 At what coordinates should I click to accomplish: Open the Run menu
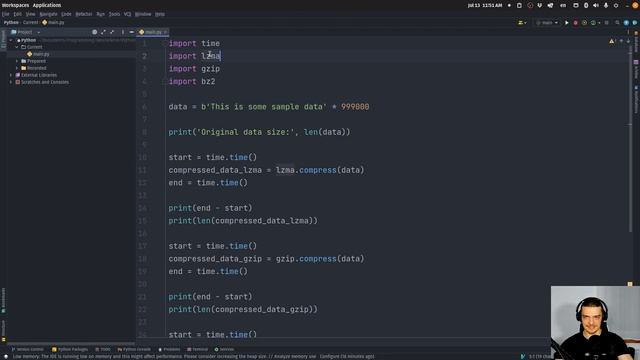point(100,14)
